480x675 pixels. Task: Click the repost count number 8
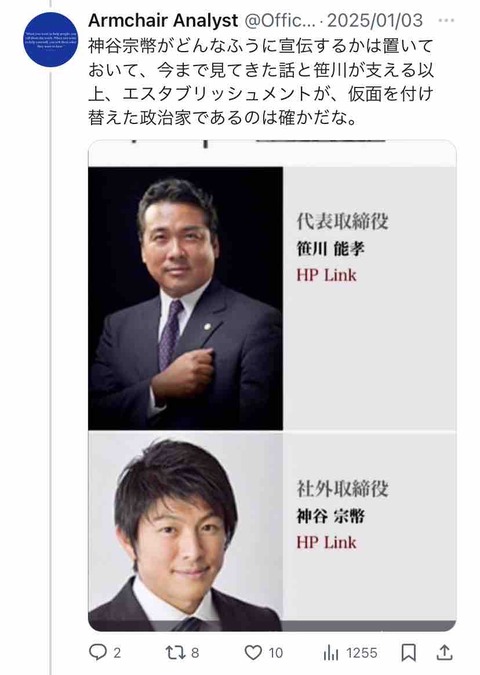click(195, 653)
